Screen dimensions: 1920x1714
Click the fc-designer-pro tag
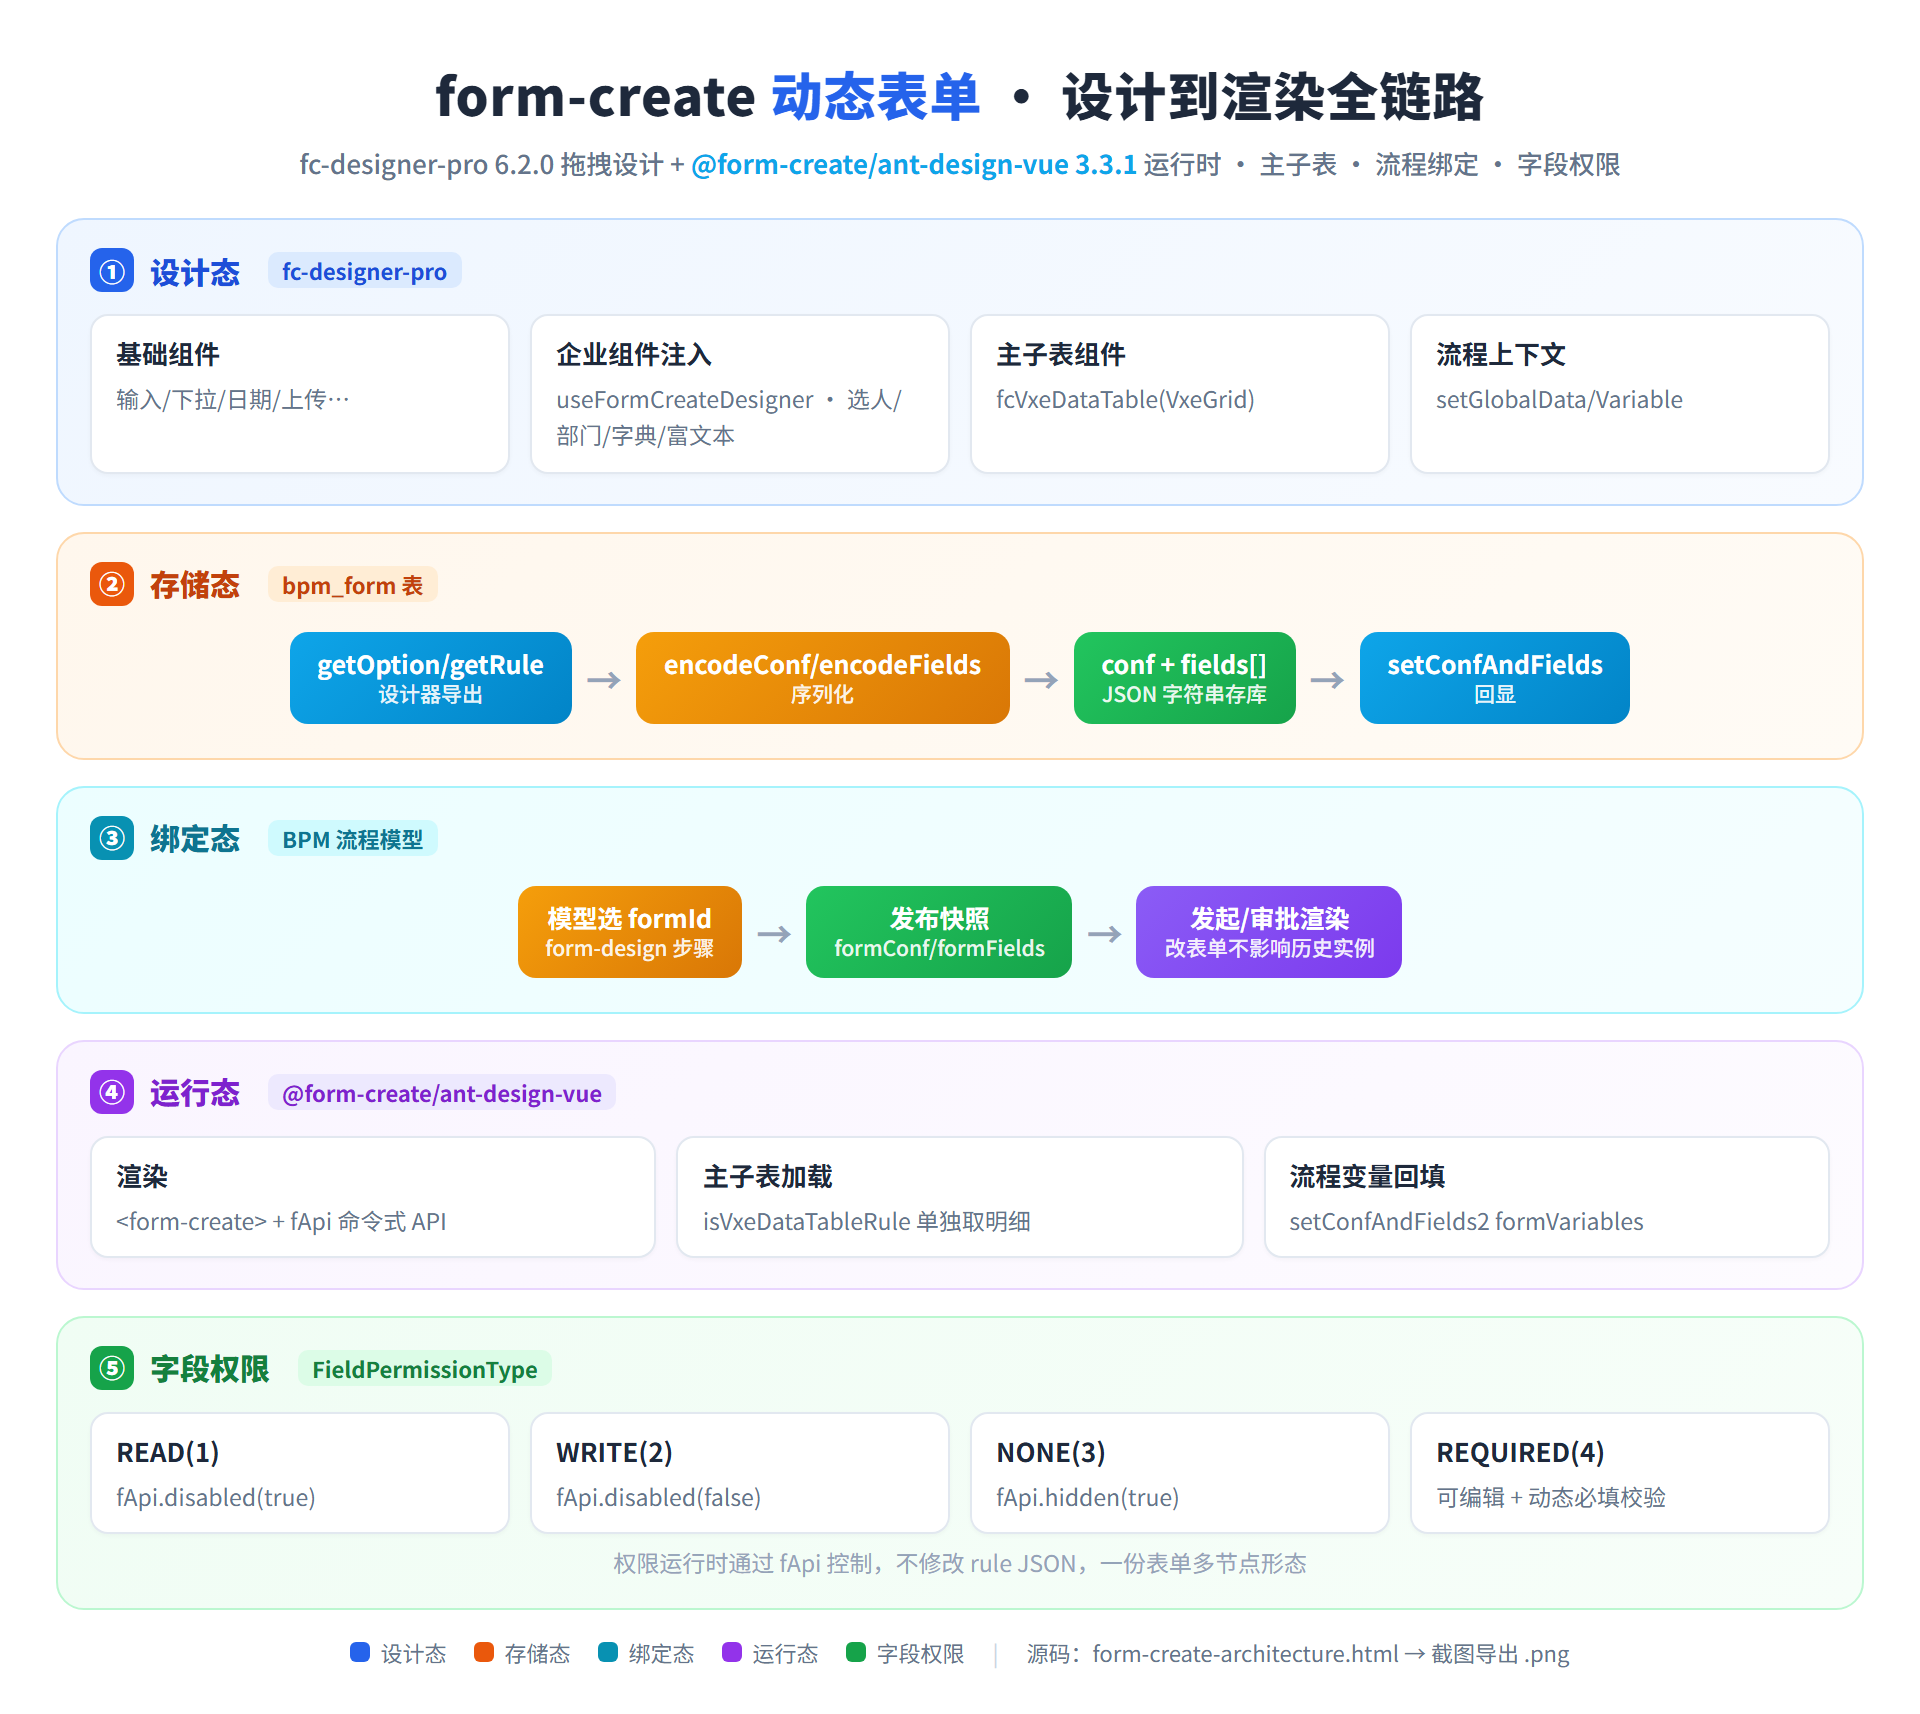(364, 271)
